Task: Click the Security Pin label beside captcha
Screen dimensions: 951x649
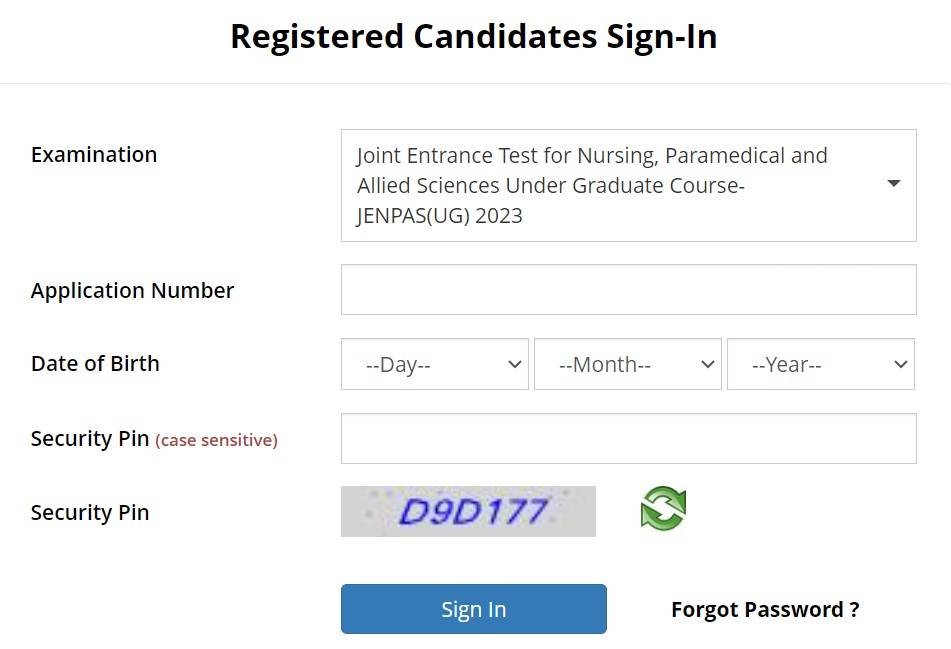Action: [x=90, y=512]
